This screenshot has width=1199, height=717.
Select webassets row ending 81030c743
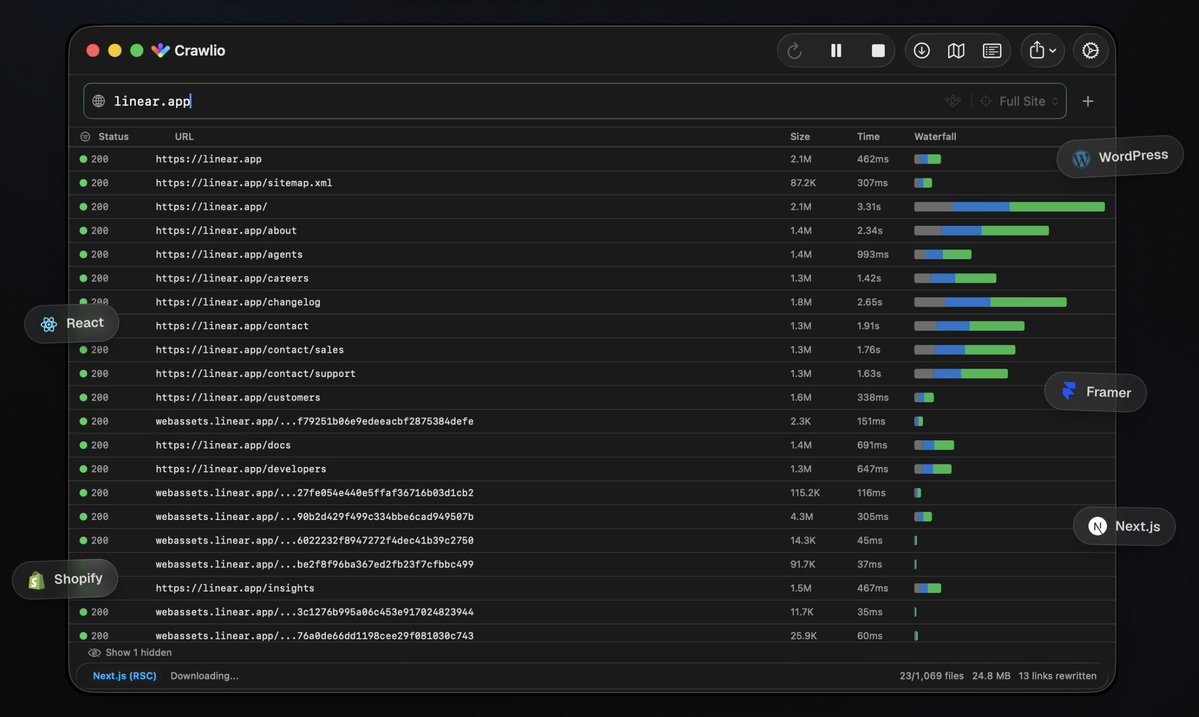pyautogui.click(x=592, y=635)
